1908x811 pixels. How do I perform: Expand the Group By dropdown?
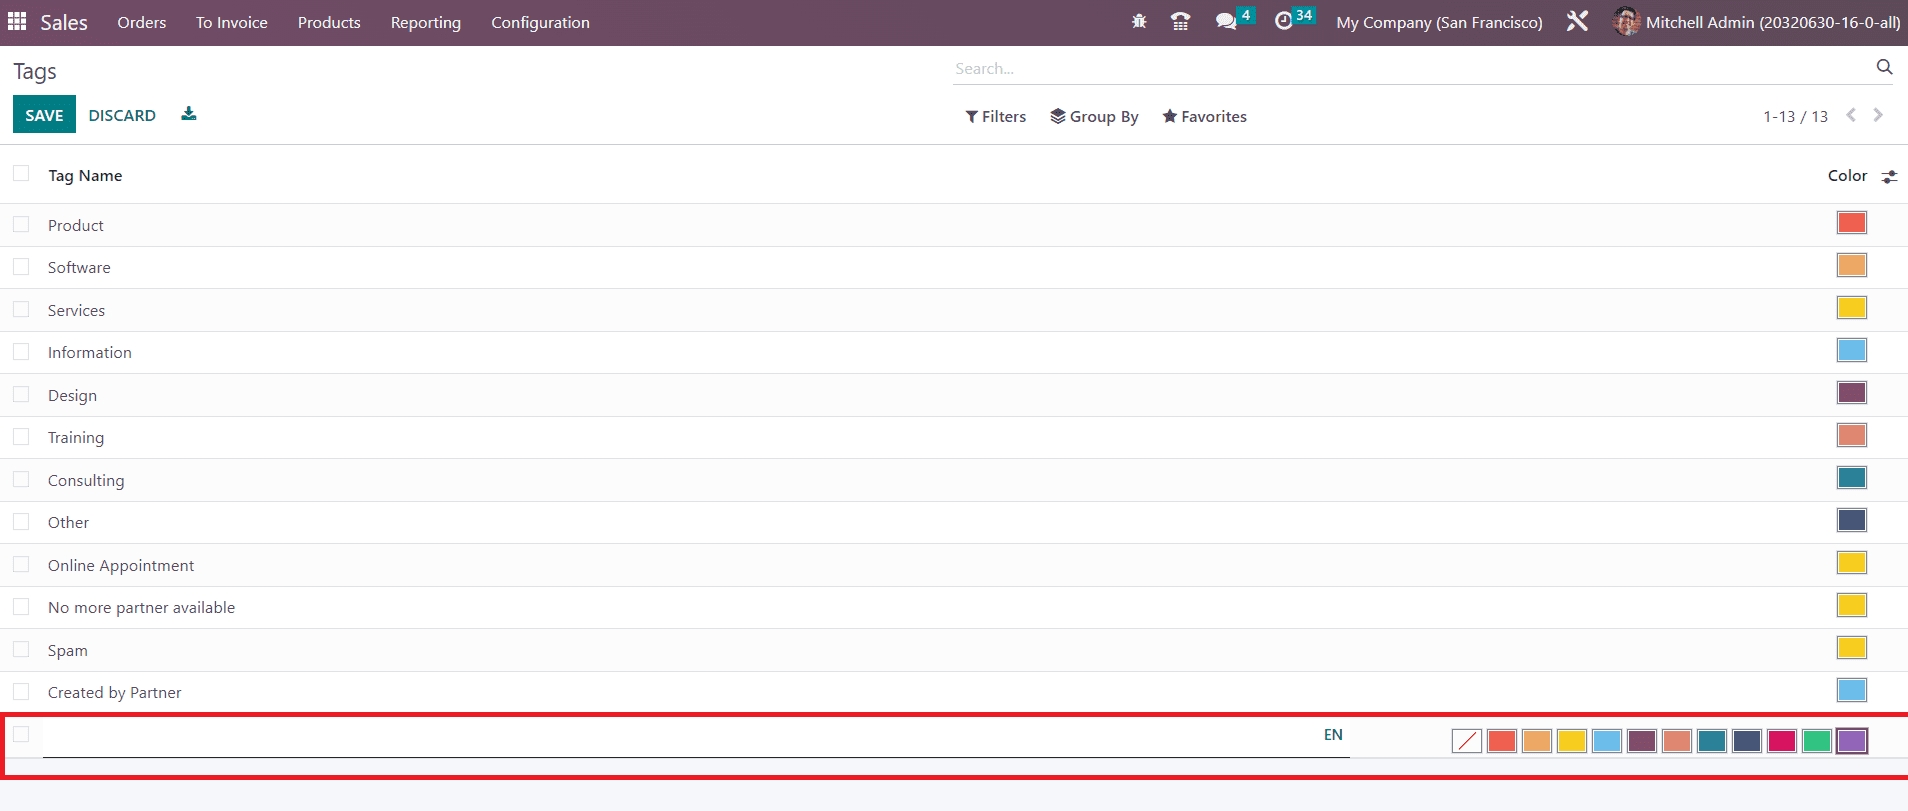(1094, 116)
